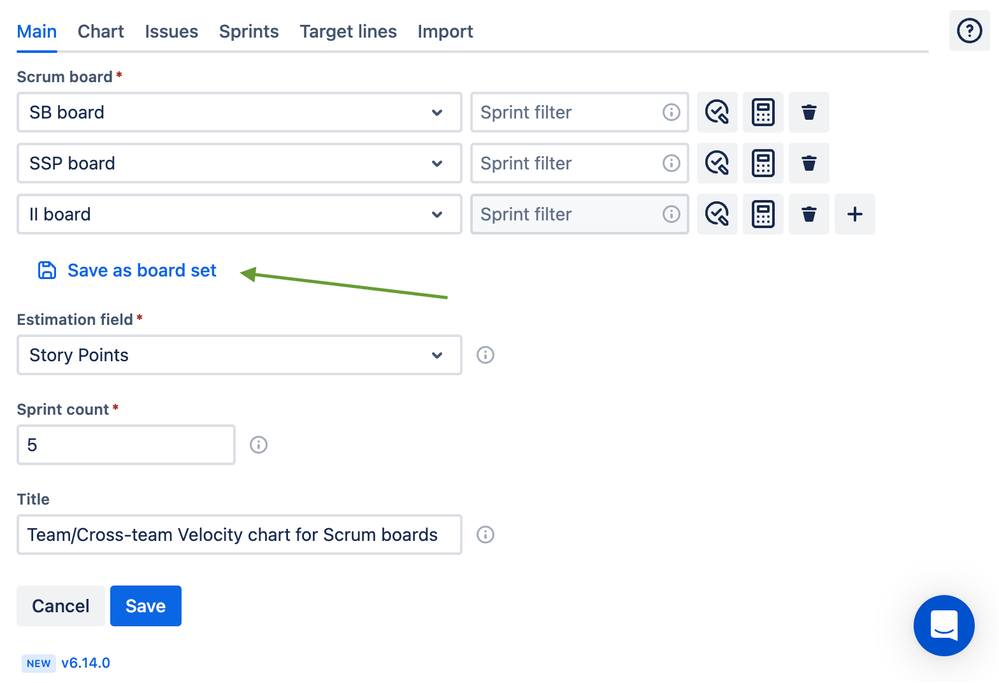The height and width of the screenshot is (683, 999).
Task: Click the Cancel button
Action: pos(60,606)
